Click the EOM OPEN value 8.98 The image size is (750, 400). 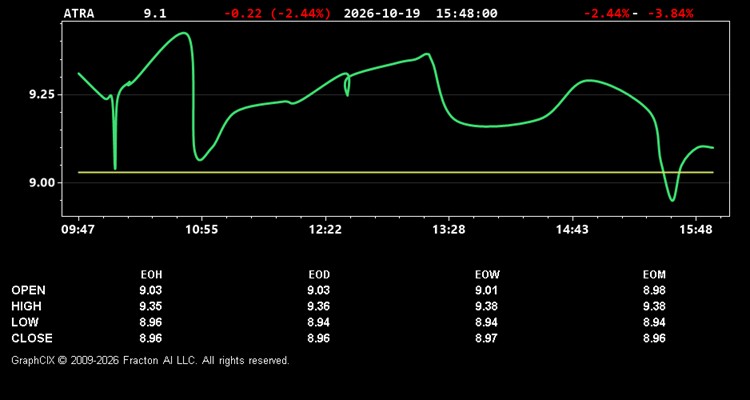click(654, 290)
